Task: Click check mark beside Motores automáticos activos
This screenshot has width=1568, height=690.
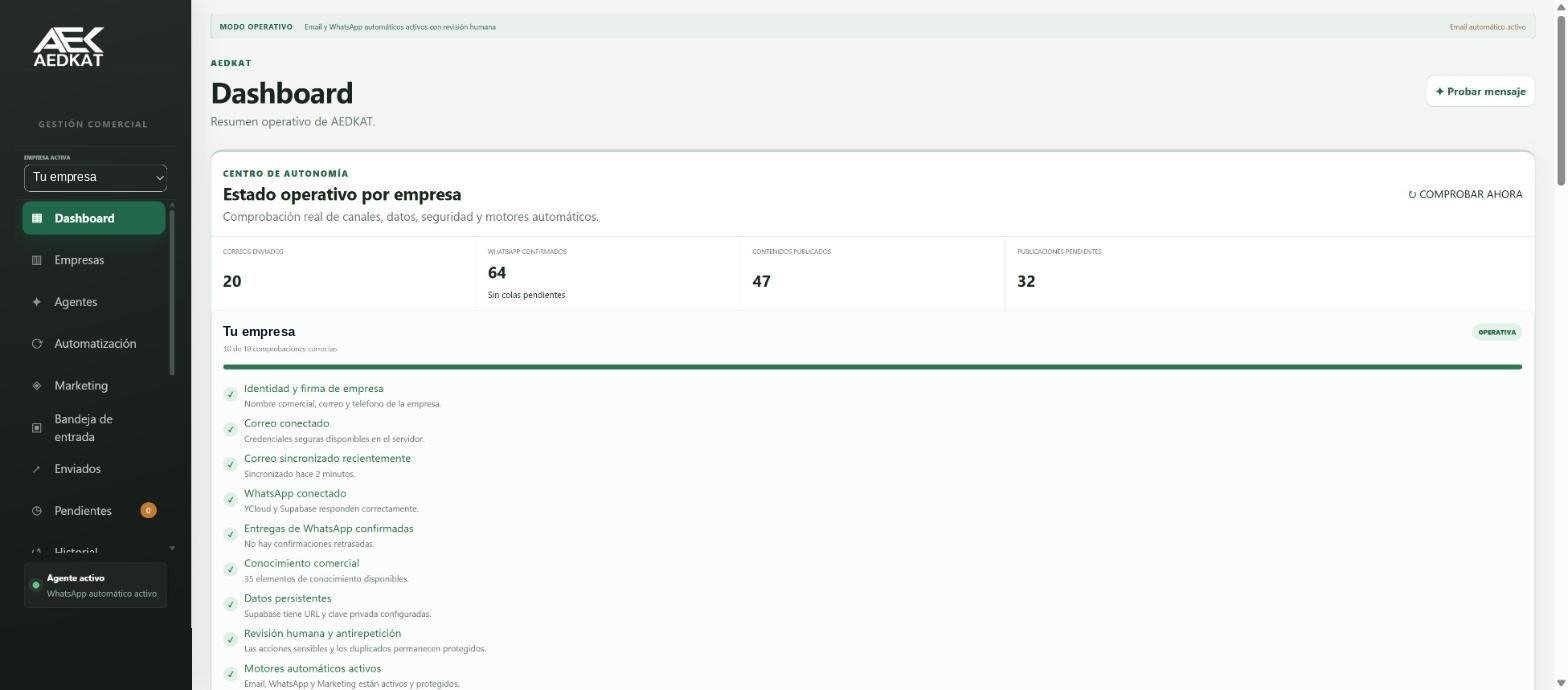Action: point(230,674)
